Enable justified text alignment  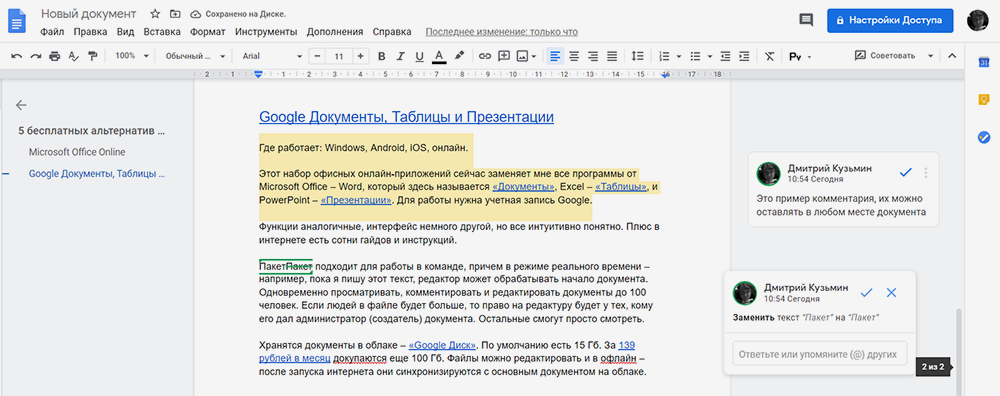point(612,56)
